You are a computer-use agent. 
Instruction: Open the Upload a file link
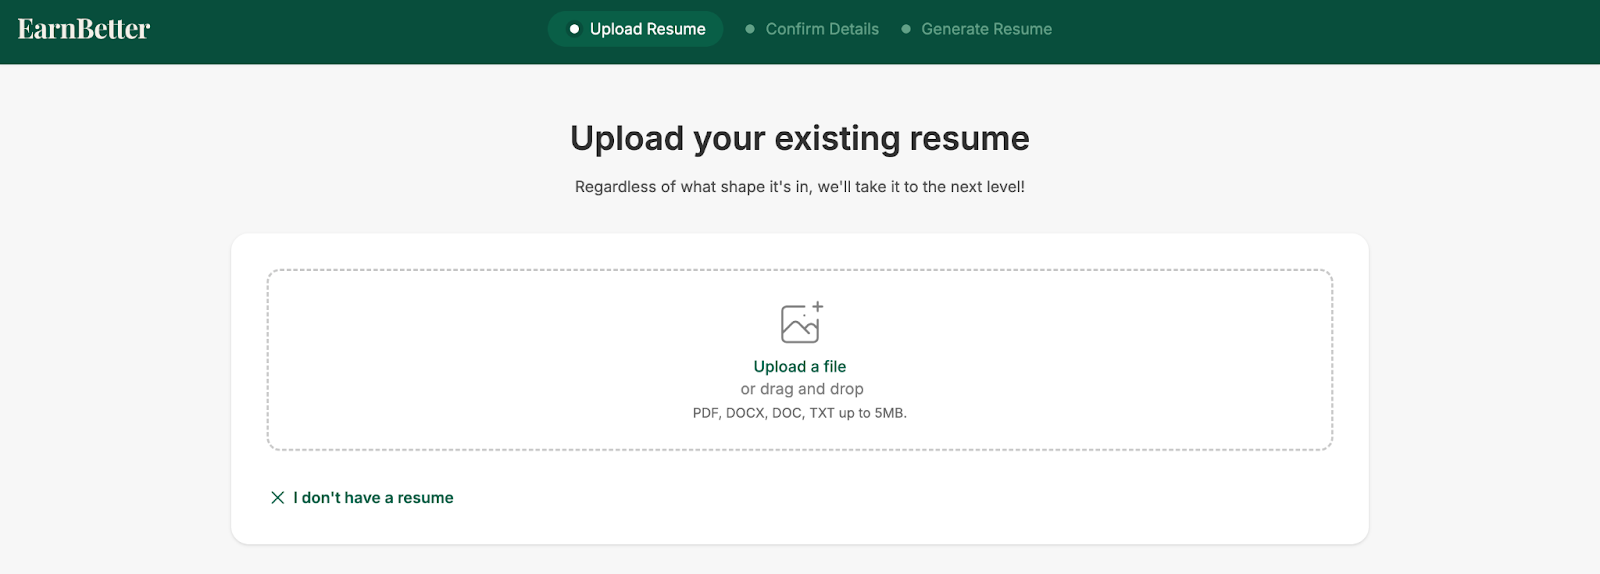[x=800, y=367]
